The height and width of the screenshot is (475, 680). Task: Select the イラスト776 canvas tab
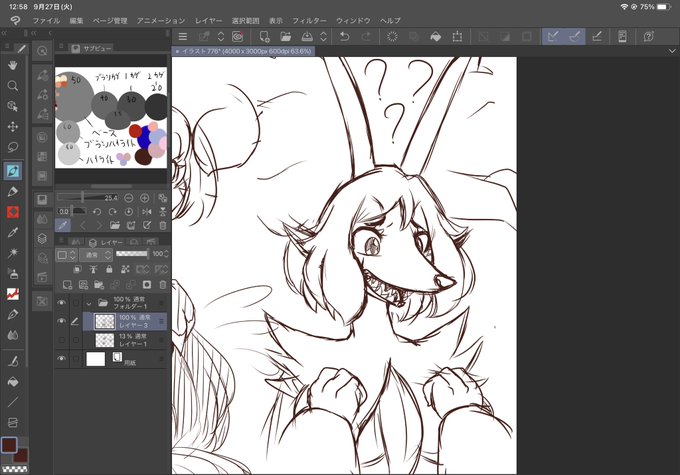[244, 51]
